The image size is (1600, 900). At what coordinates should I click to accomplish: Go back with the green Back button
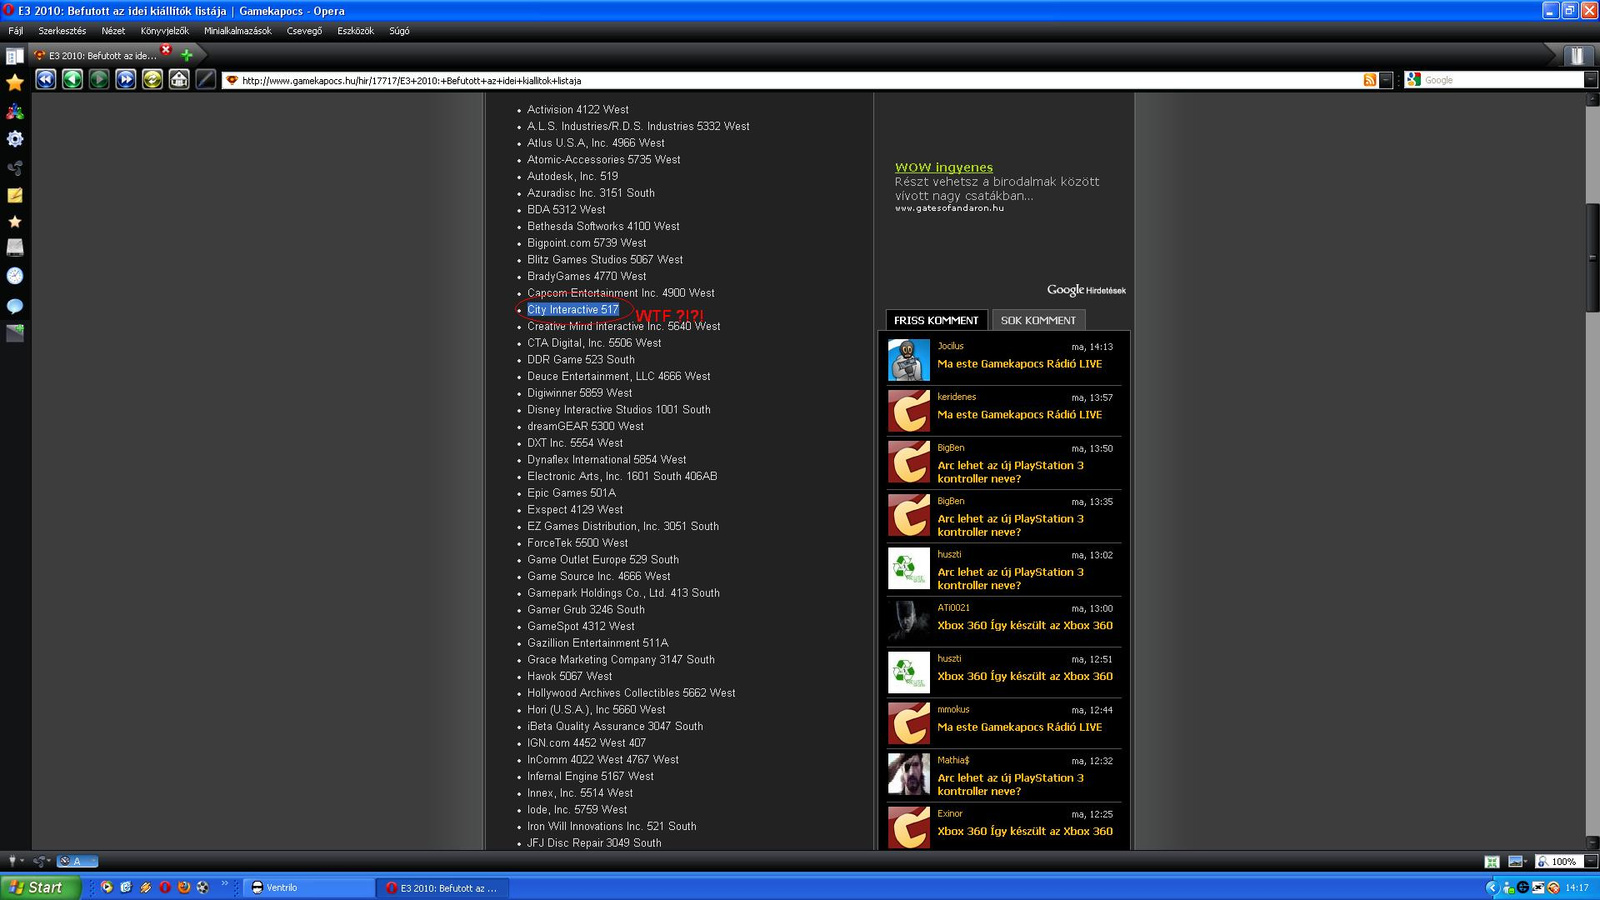(x=72, y=79)
